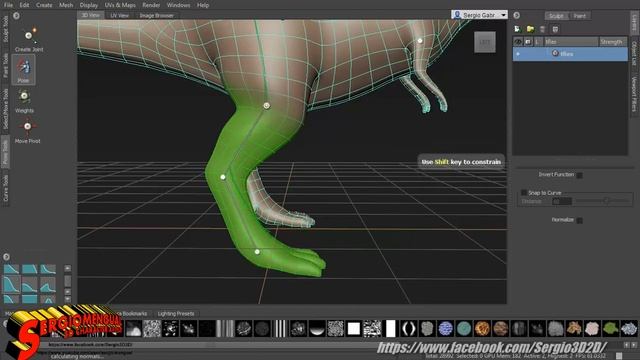Open the Curve Tools side tab
Image resolution: width=640 pixels, height=360 pixels.
pyautogui.click(x=6, y=189)
